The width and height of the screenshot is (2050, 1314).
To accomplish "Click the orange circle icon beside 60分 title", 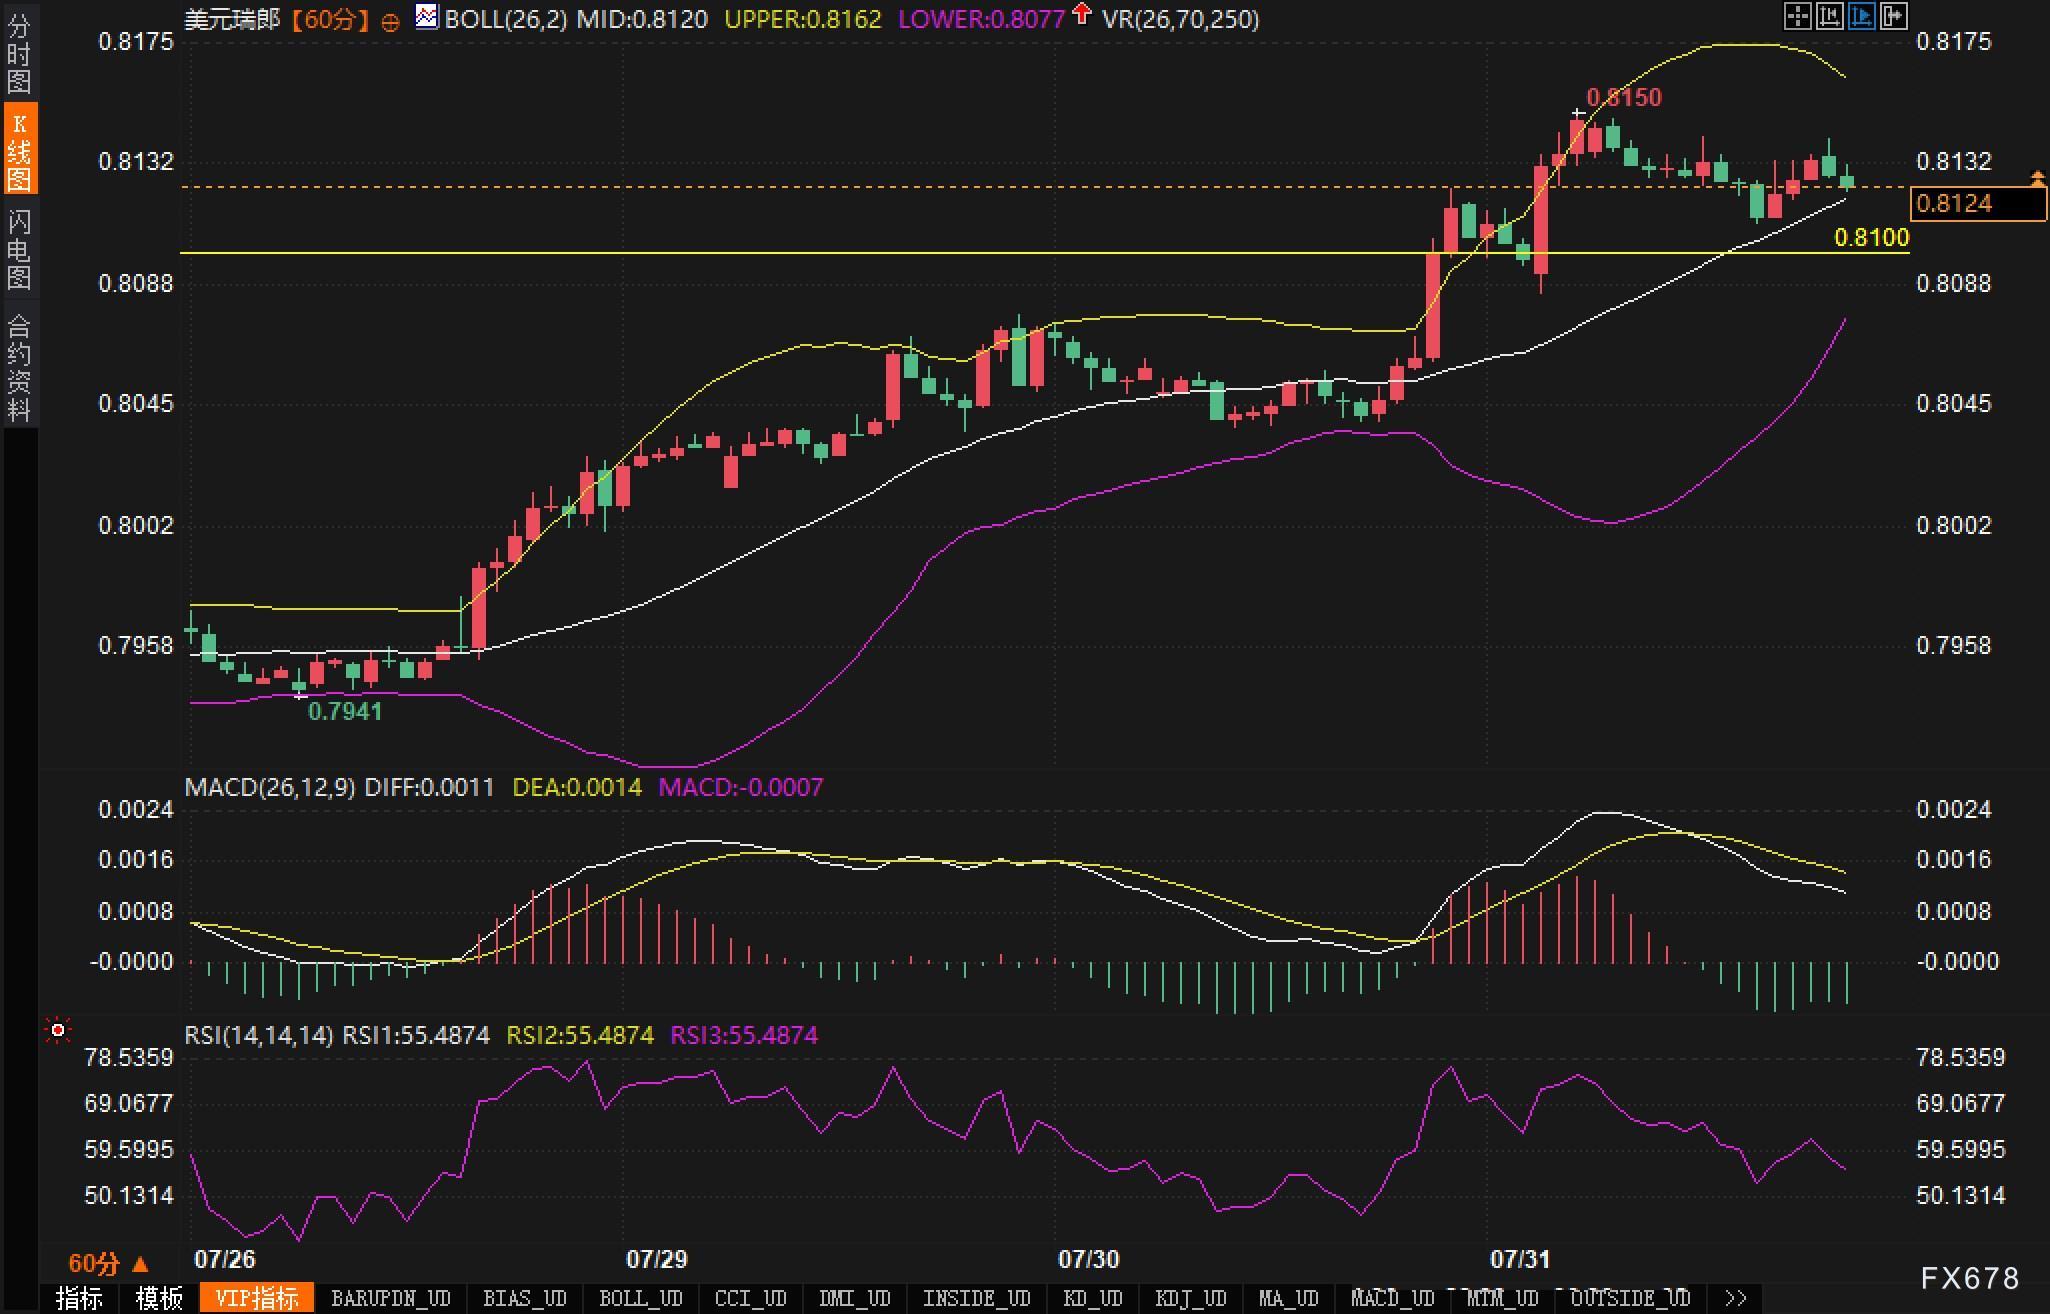I will 391,22.
